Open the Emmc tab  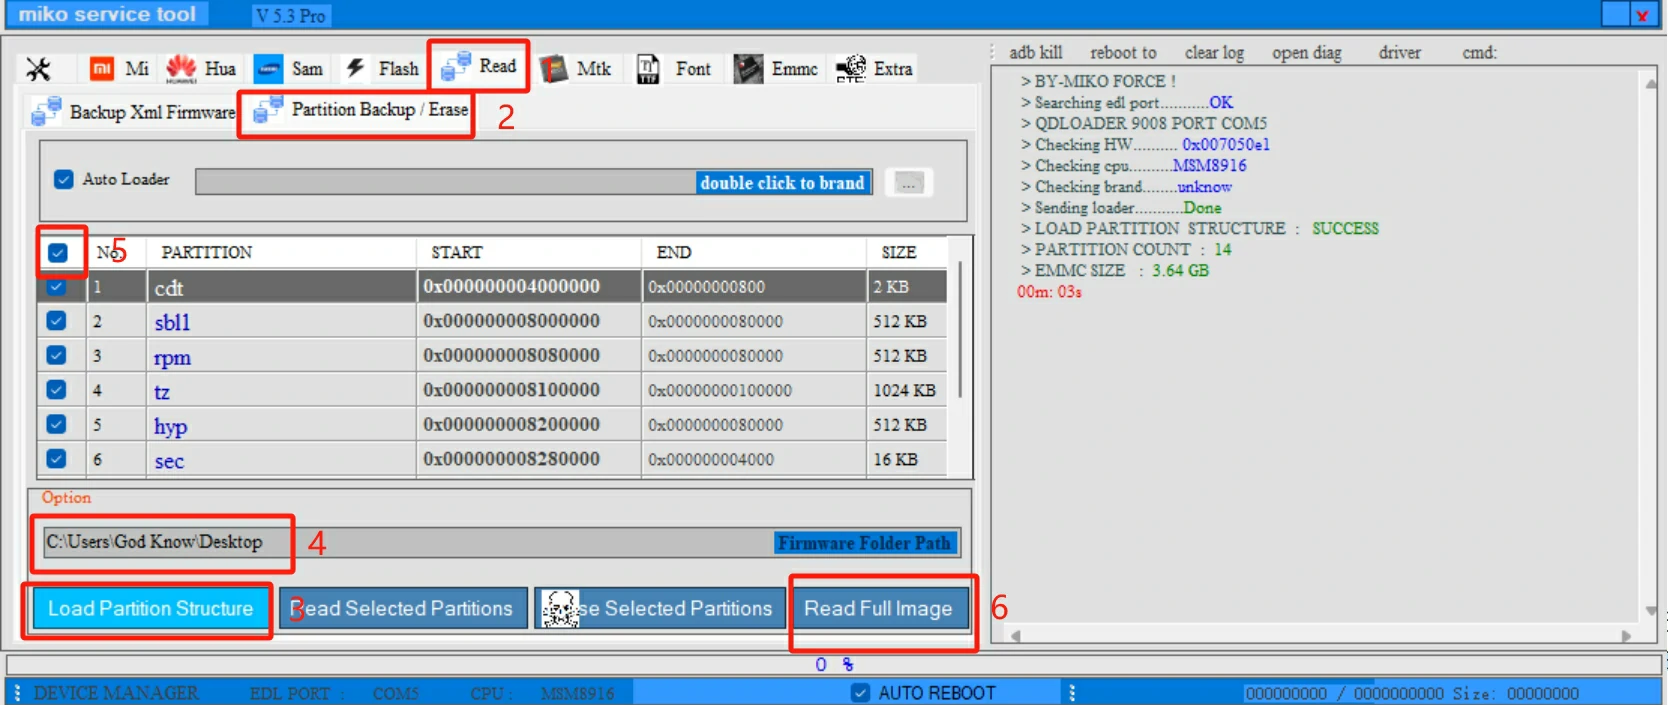(x=776, y=69)
